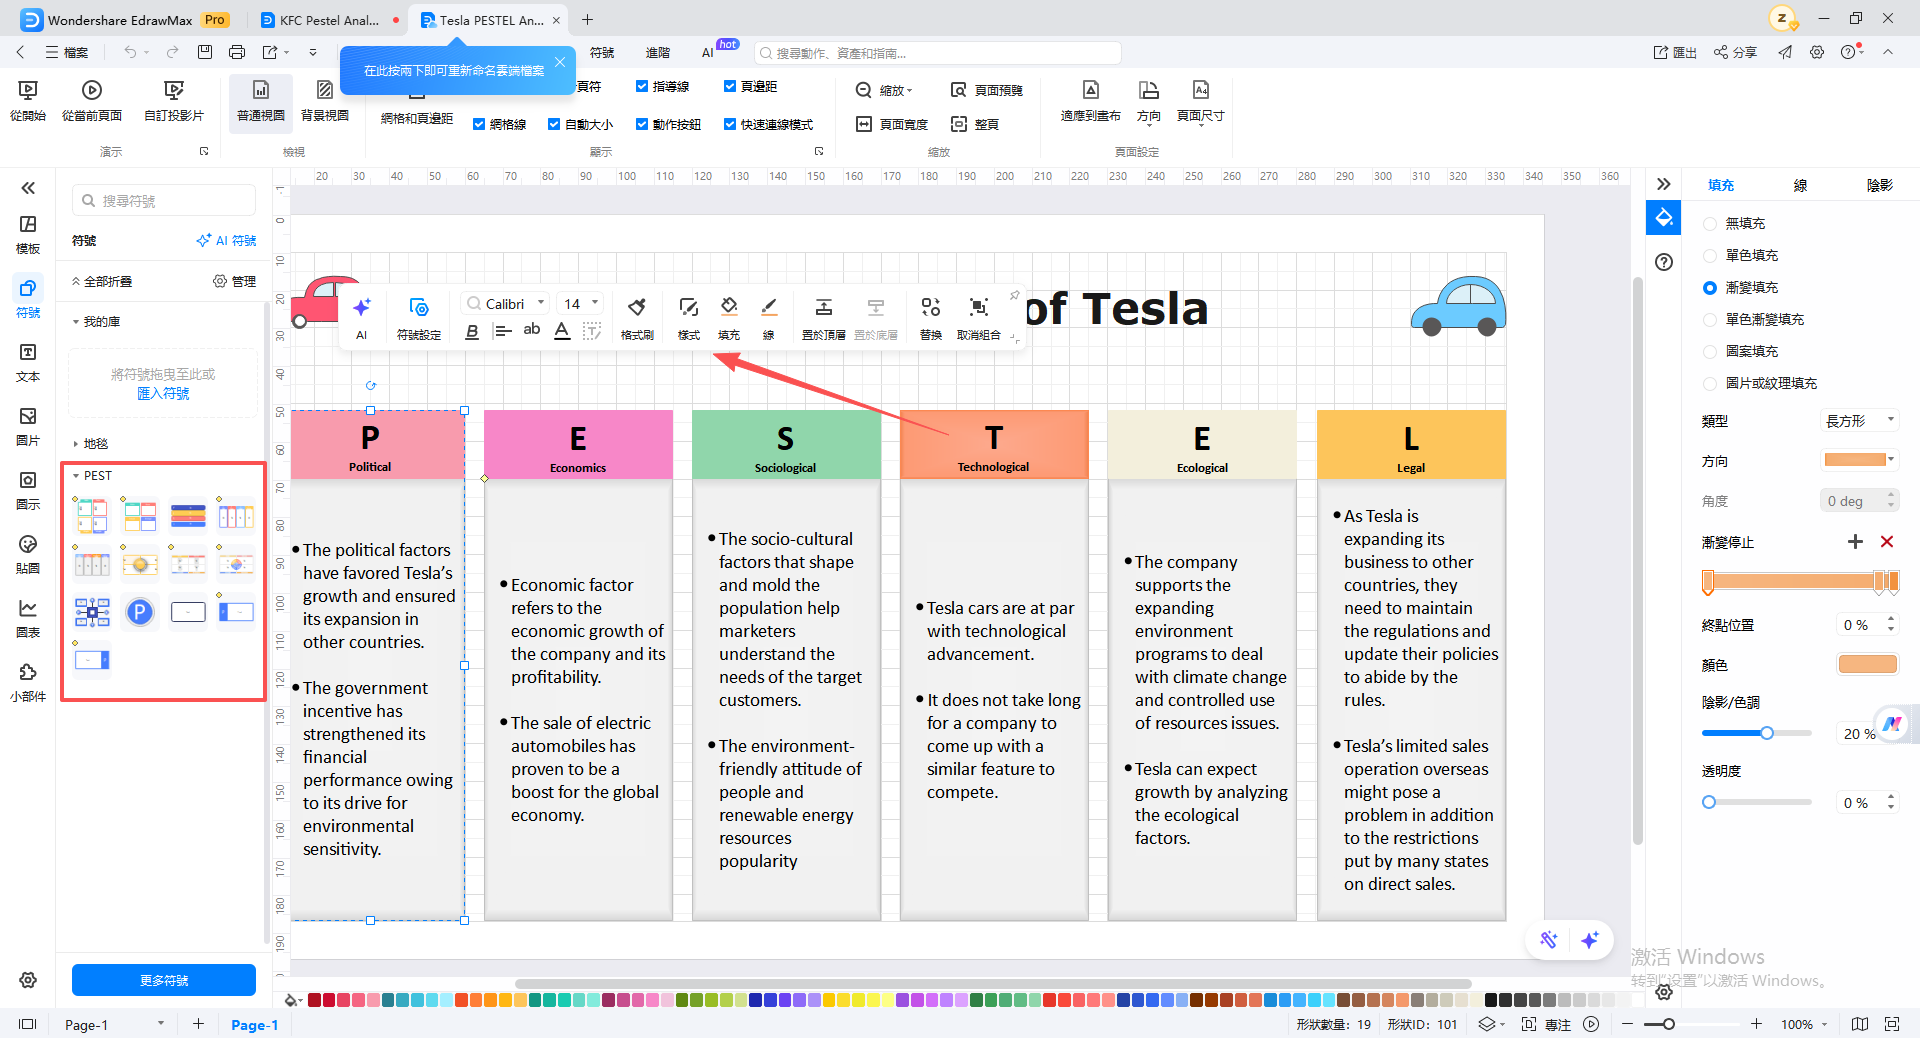1920x1038 pixels.
Task: Open the 模板 templates sidebar panel
Action: pos(28,235)
